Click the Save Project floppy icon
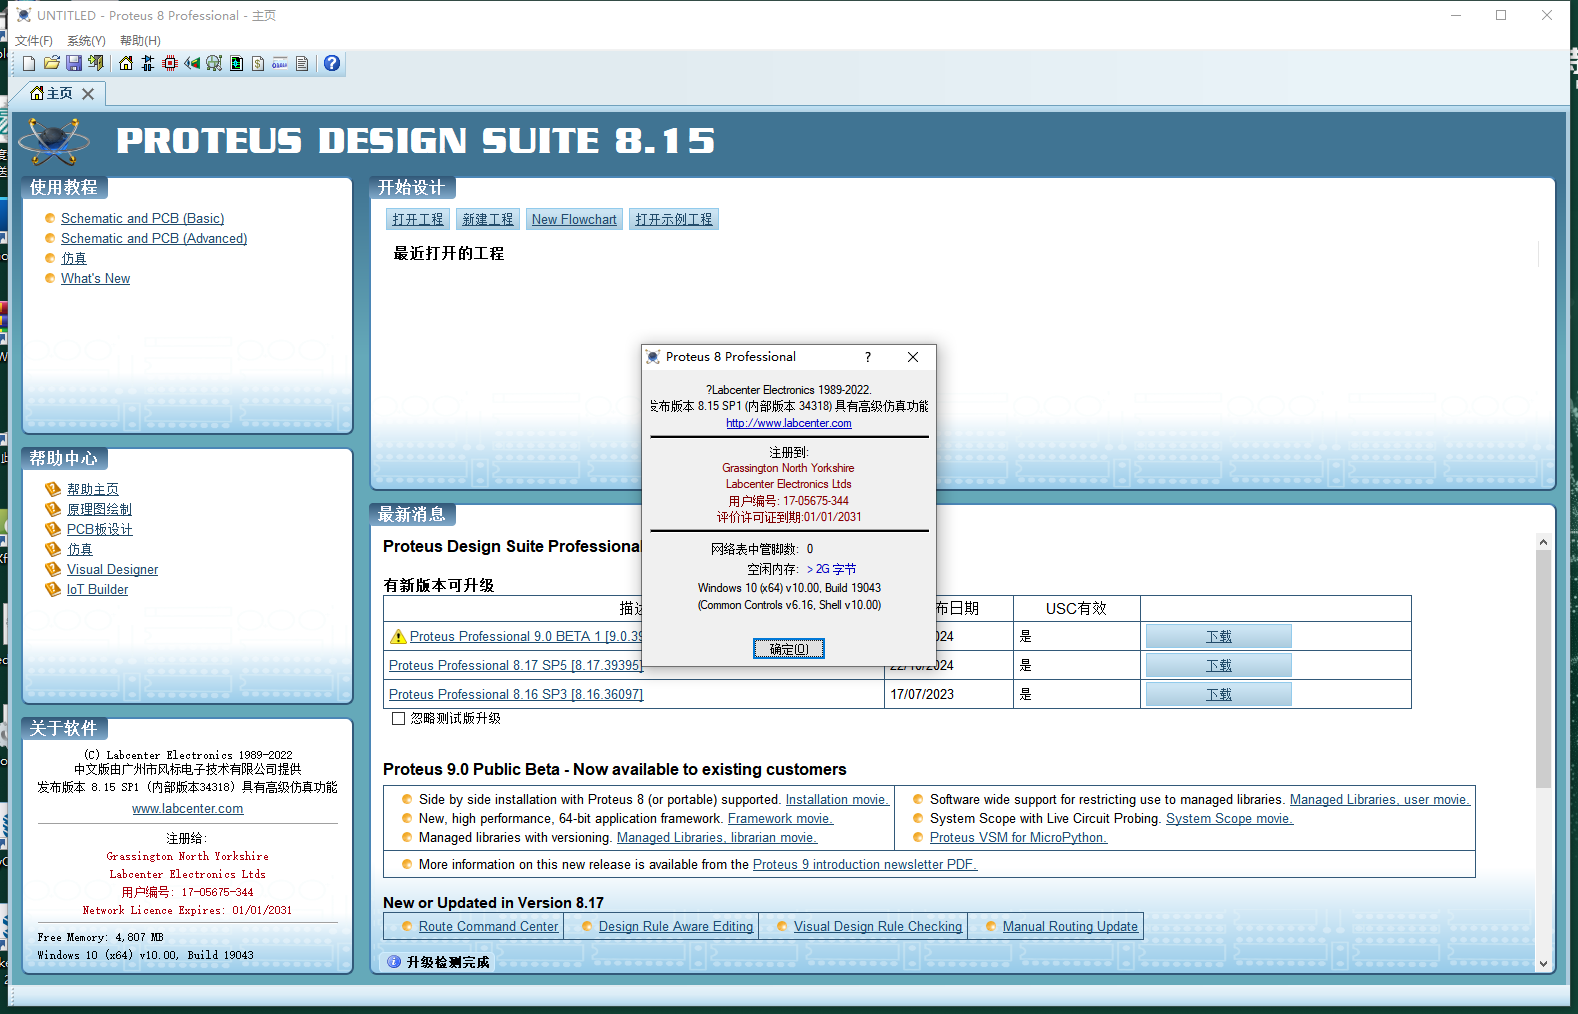Viewport: 1578px width, 1014px height. (x=73, y=63)
